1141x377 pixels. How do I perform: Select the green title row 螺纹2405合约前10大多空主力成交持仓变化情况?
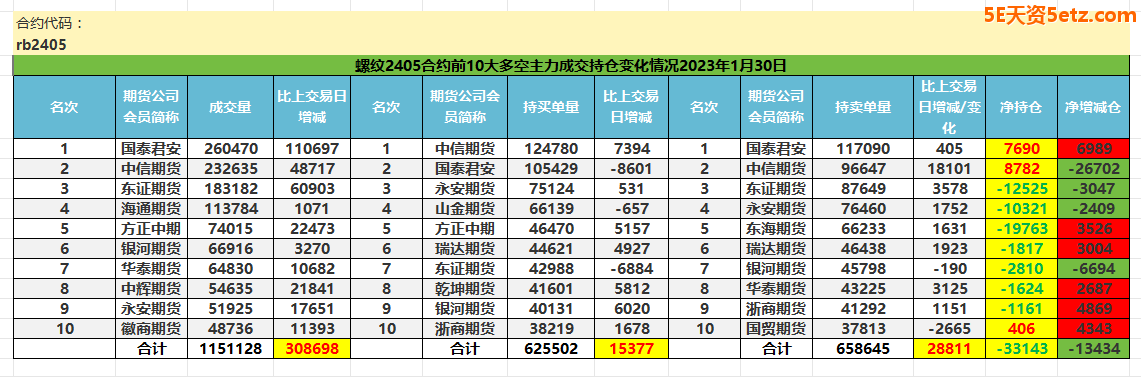click(570, 66)
